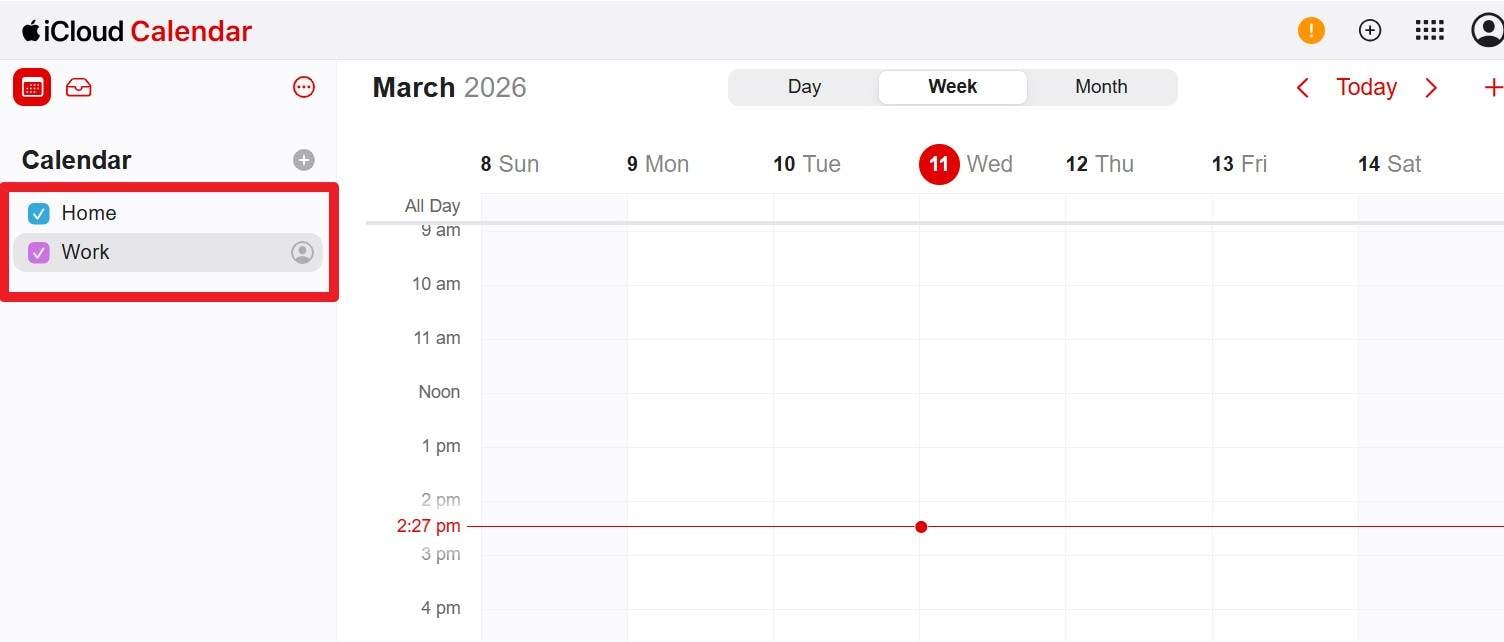This screenshot has width=1504, height=642.
Task: Go to next week with right chevron
Action: pyautogui.click(x=1431, y=87)
